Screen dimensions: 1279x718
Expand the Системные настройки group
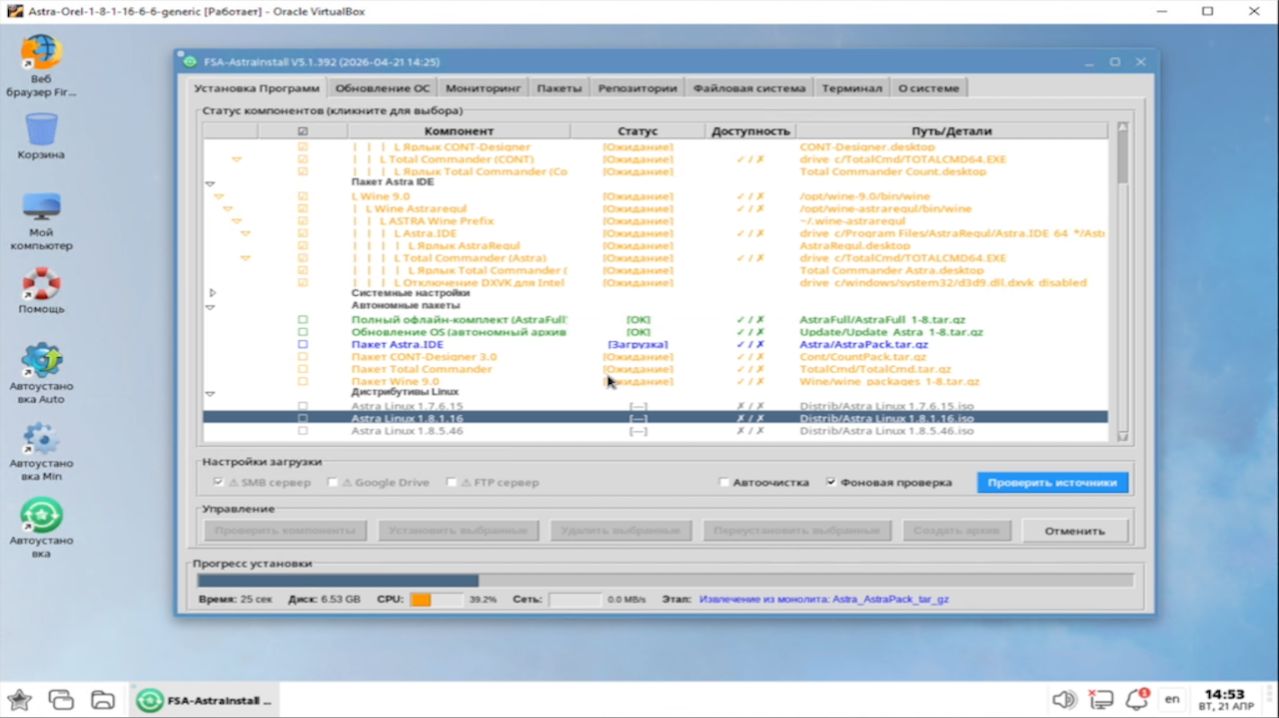click(x=212, y=293)
